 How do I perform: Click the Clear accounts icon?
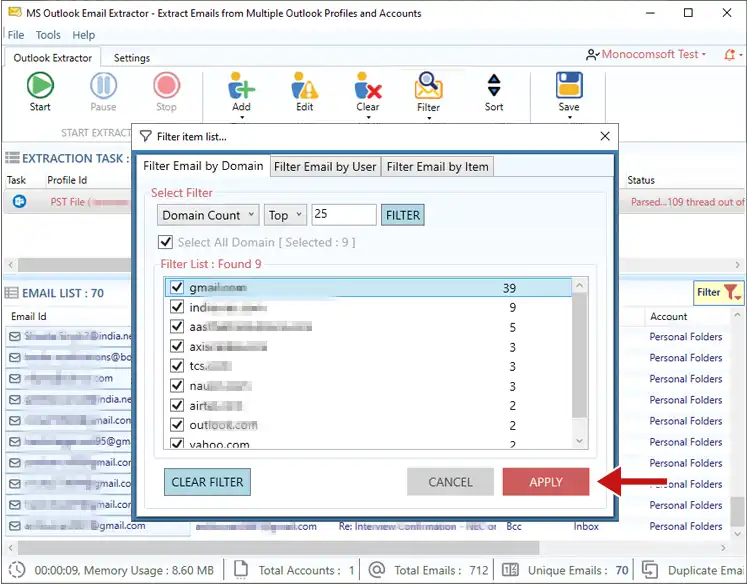(x=368, y=85)
